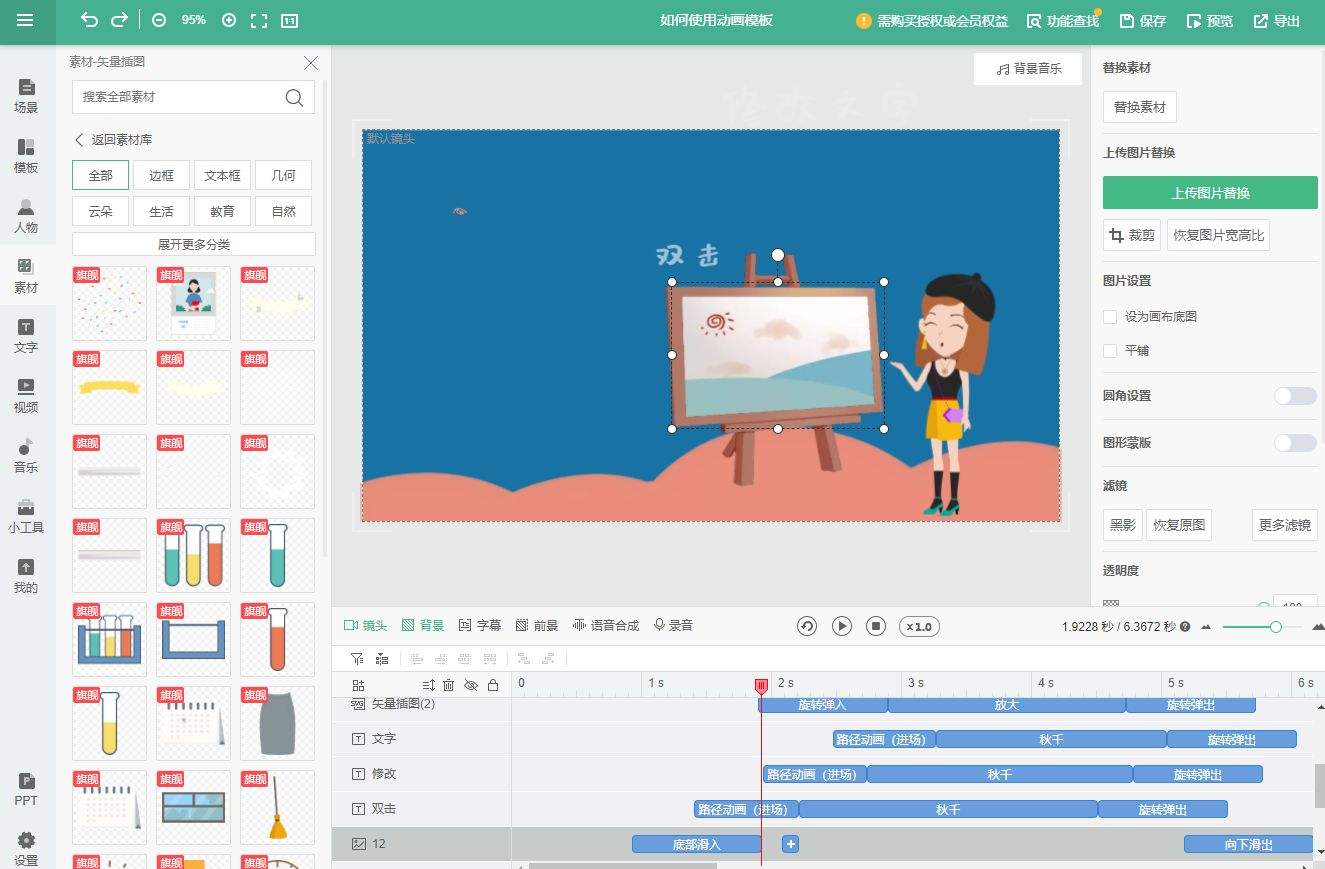Image resolution: width=1325 pixels, height=869 pixels.
Task: Redo the last action
Action: (x=119, y=20)
